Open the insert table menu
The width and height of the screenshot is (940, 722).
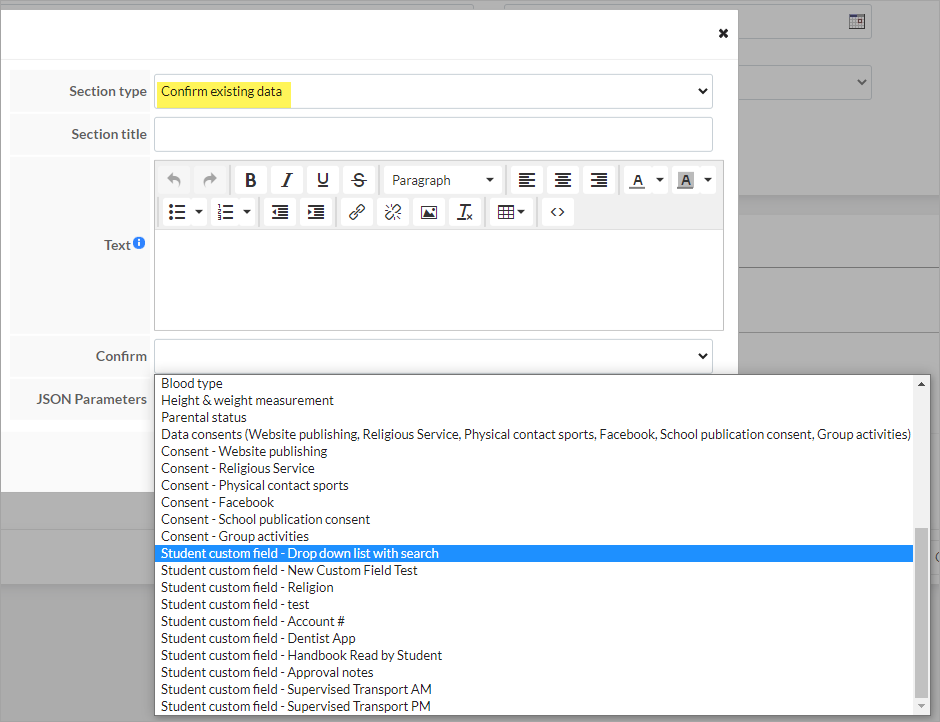coord(511,212)
